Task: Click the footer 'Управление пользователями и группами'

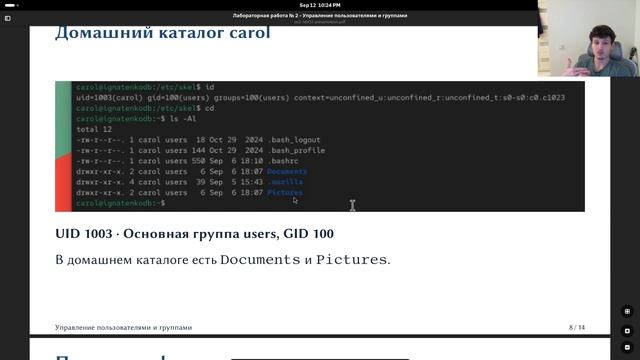Action: pyautogui.click(x=123, y=327)
